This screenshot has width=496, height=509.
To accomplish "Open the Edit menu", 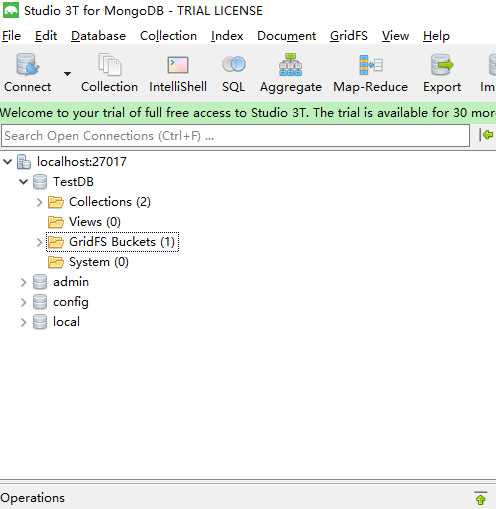I will click(x=46, y=36).
